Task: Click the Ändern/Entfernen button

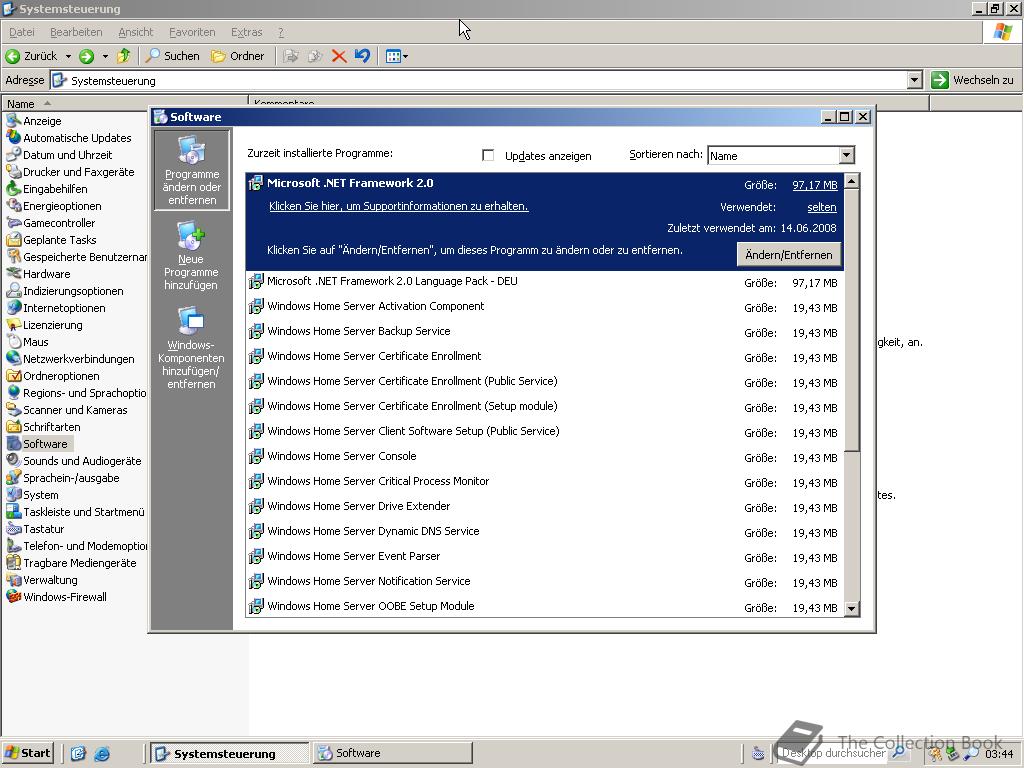Action: tap(788, 255)
